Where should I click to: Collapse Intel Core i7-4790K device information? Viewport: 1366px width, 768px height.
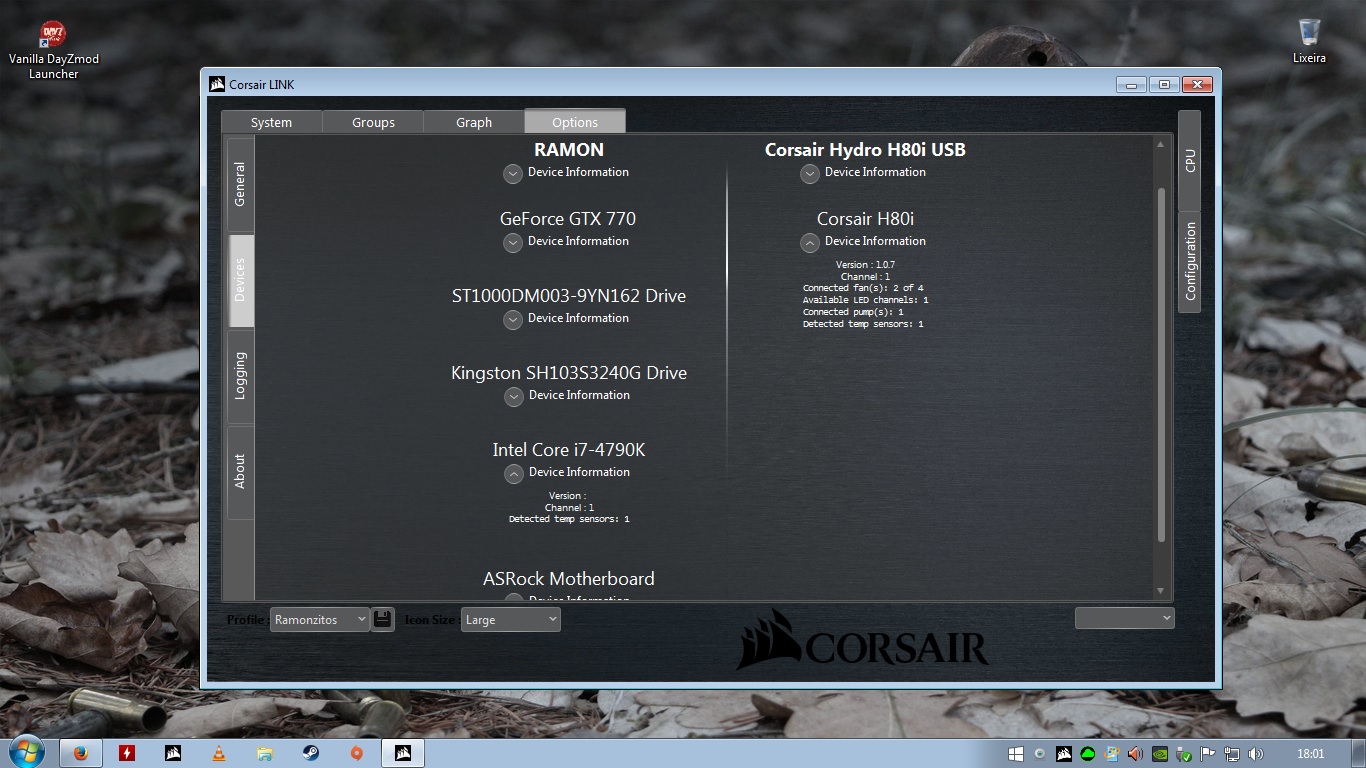[x=513, y=473]
